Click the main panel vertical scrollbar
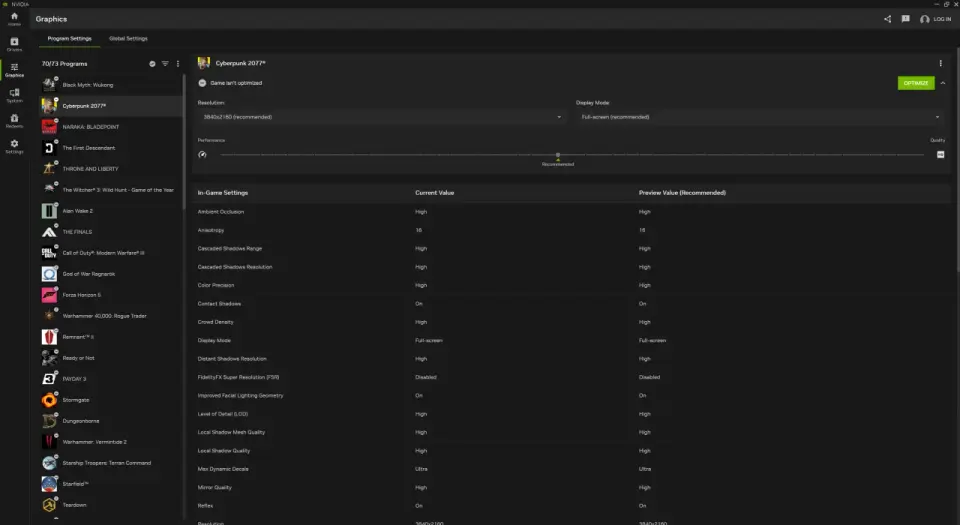960x525 pixels. pyautogui.click(x=958, y=162)
